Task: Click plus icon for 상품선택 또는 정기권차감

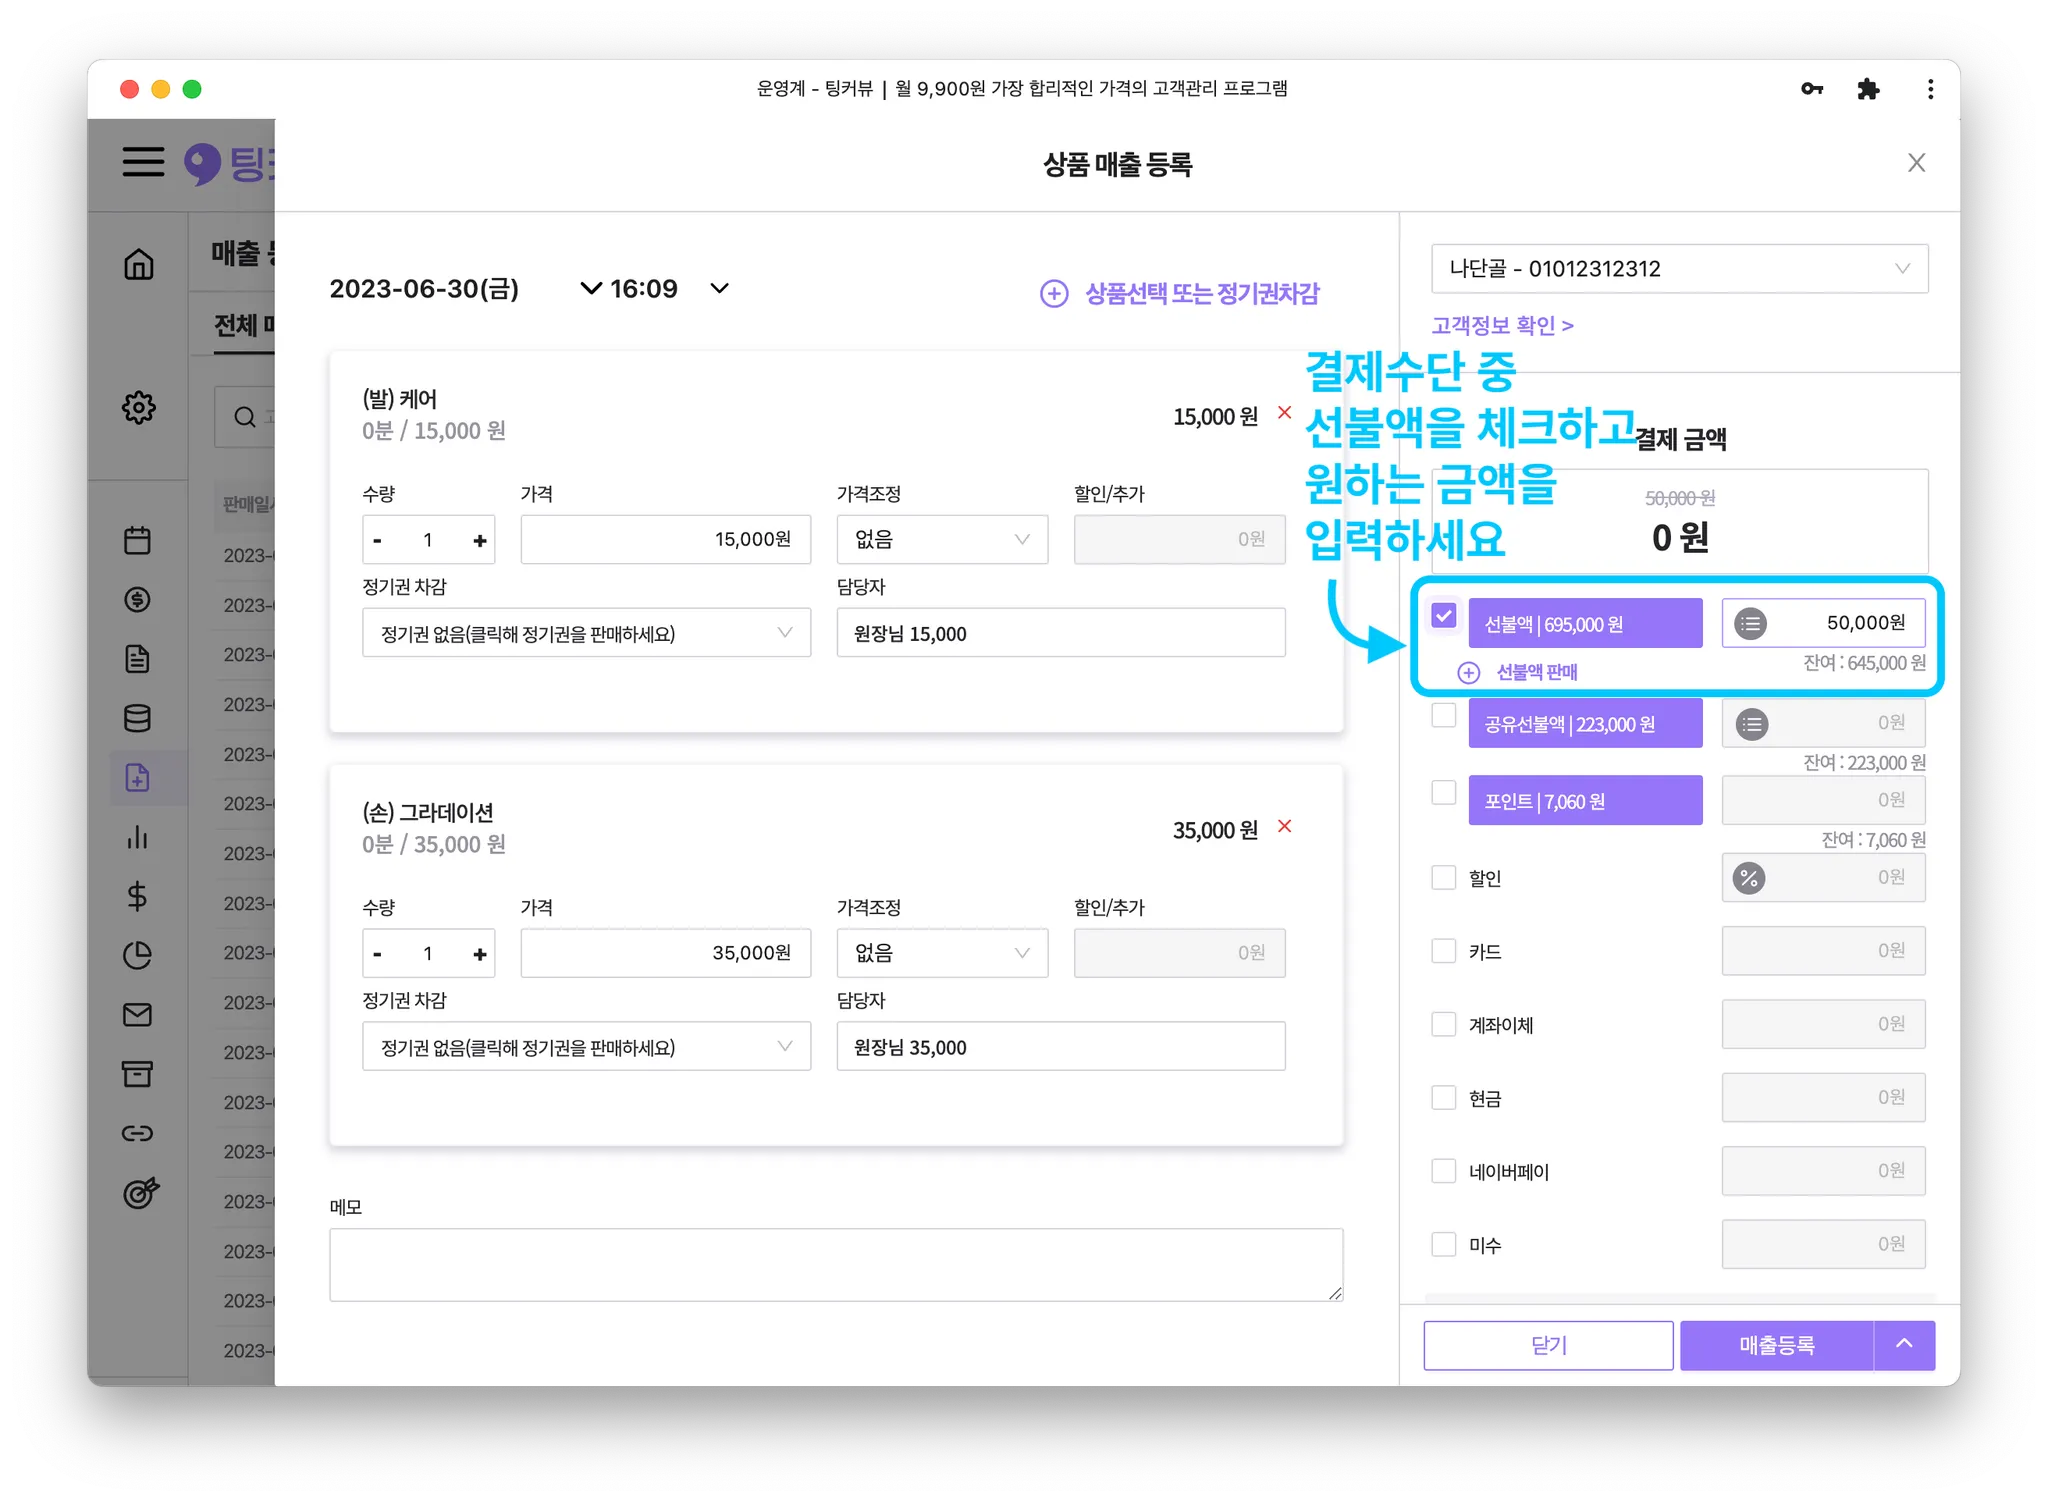Action: click(x=1054, y=293)
